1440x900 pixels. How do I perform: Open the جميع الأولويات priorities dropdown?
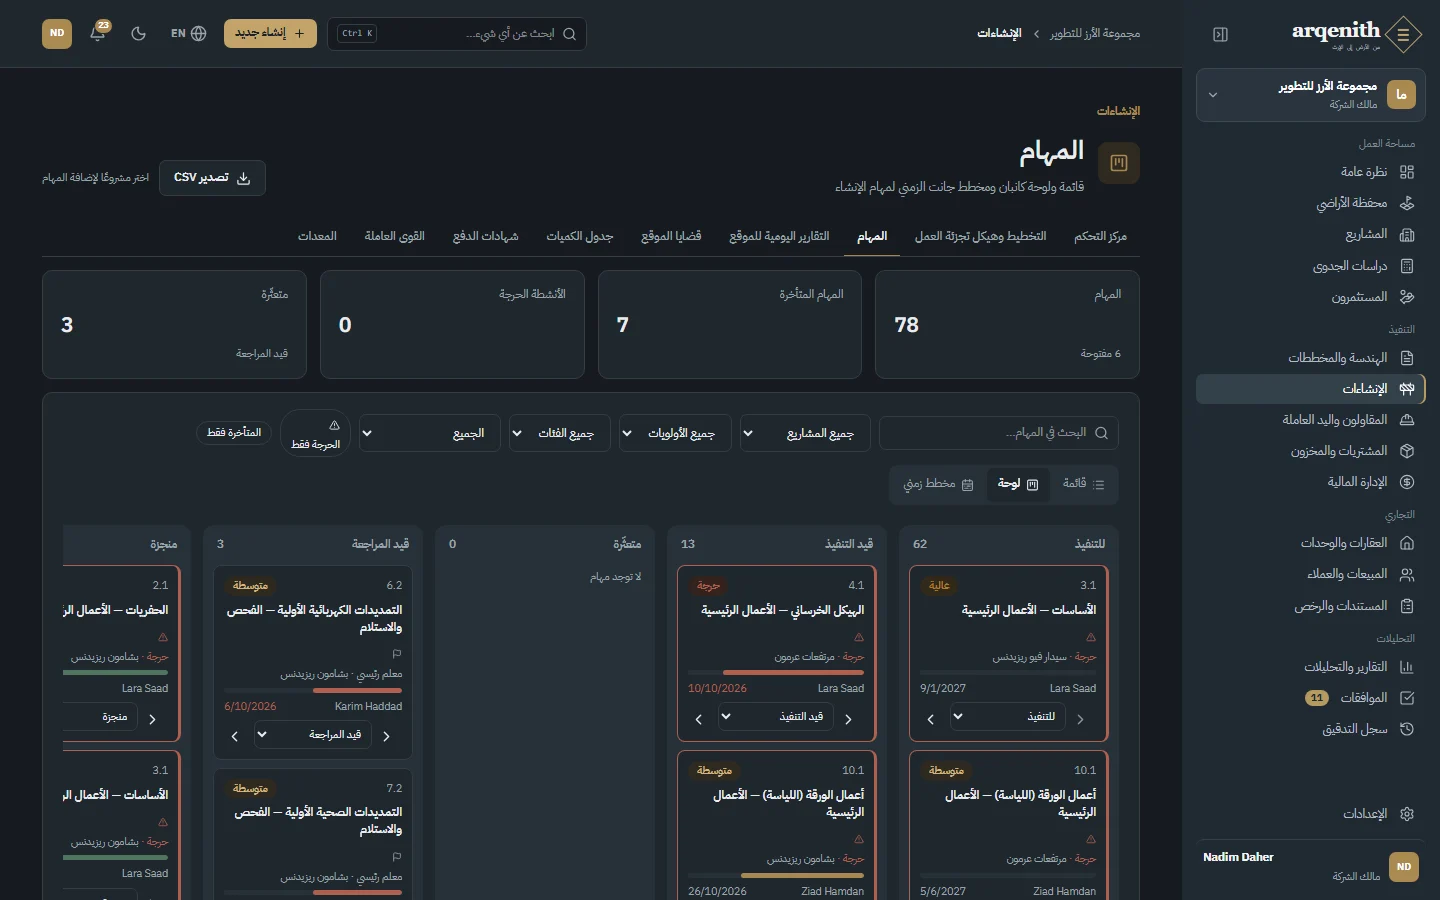point(675,433)
